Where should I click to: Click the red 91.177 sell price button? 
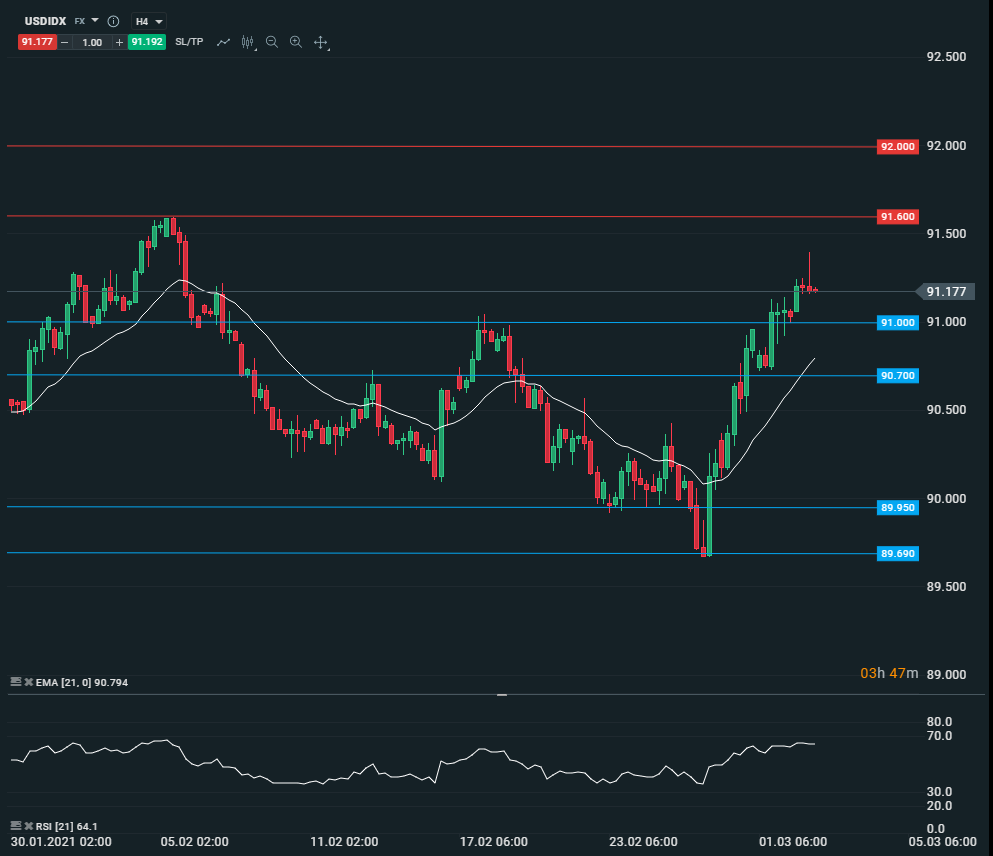tap(37, 42)
